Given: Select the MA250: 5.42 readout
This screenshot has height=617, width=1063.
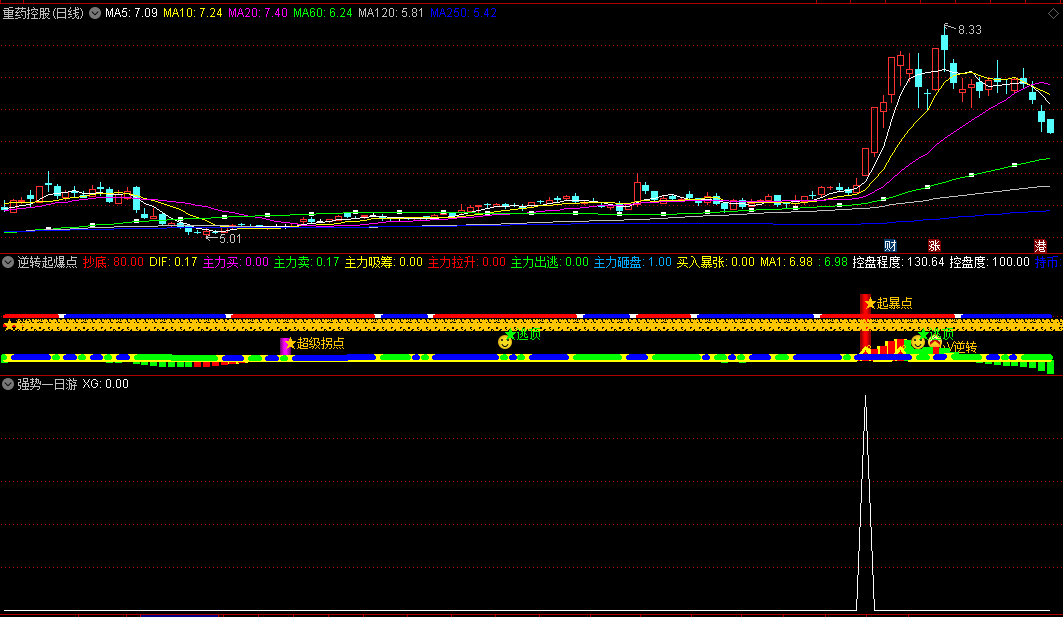Looking at the screenshot, I should coord(464,13).
